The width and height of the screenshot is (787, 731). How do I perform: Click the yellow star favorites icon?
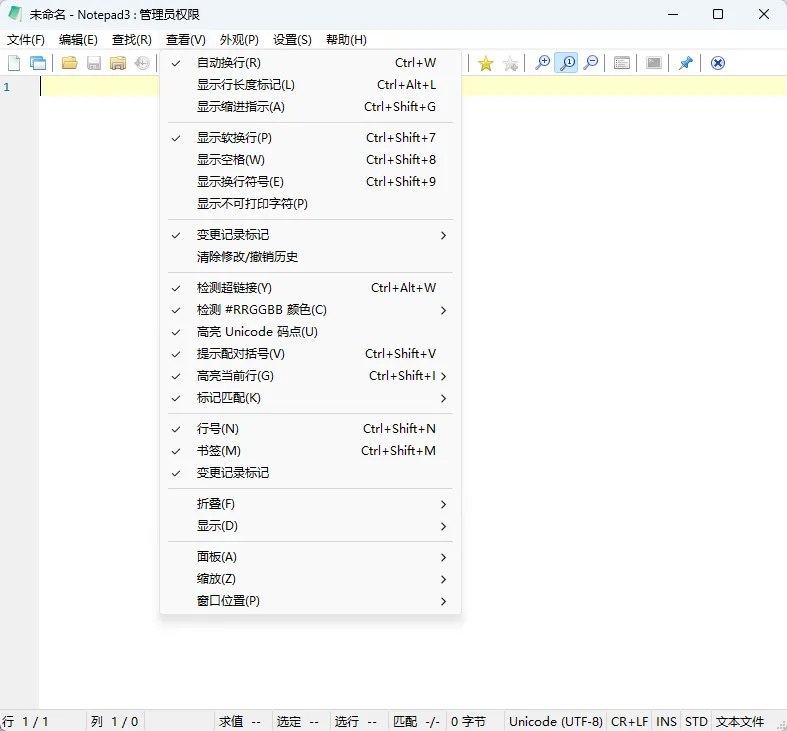click(x=486, y=63)
